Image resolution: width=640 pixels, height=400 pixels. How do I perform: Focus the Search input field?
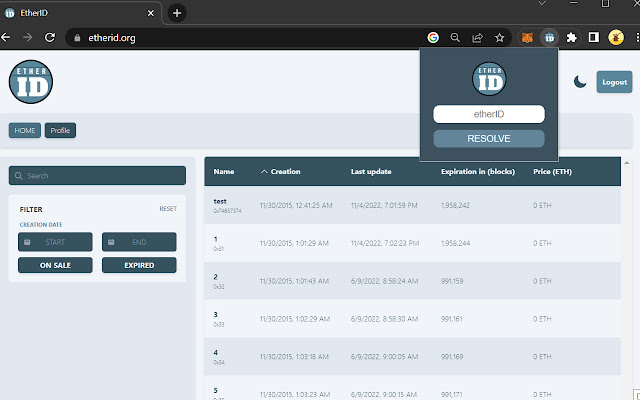(x=97, y=176)
